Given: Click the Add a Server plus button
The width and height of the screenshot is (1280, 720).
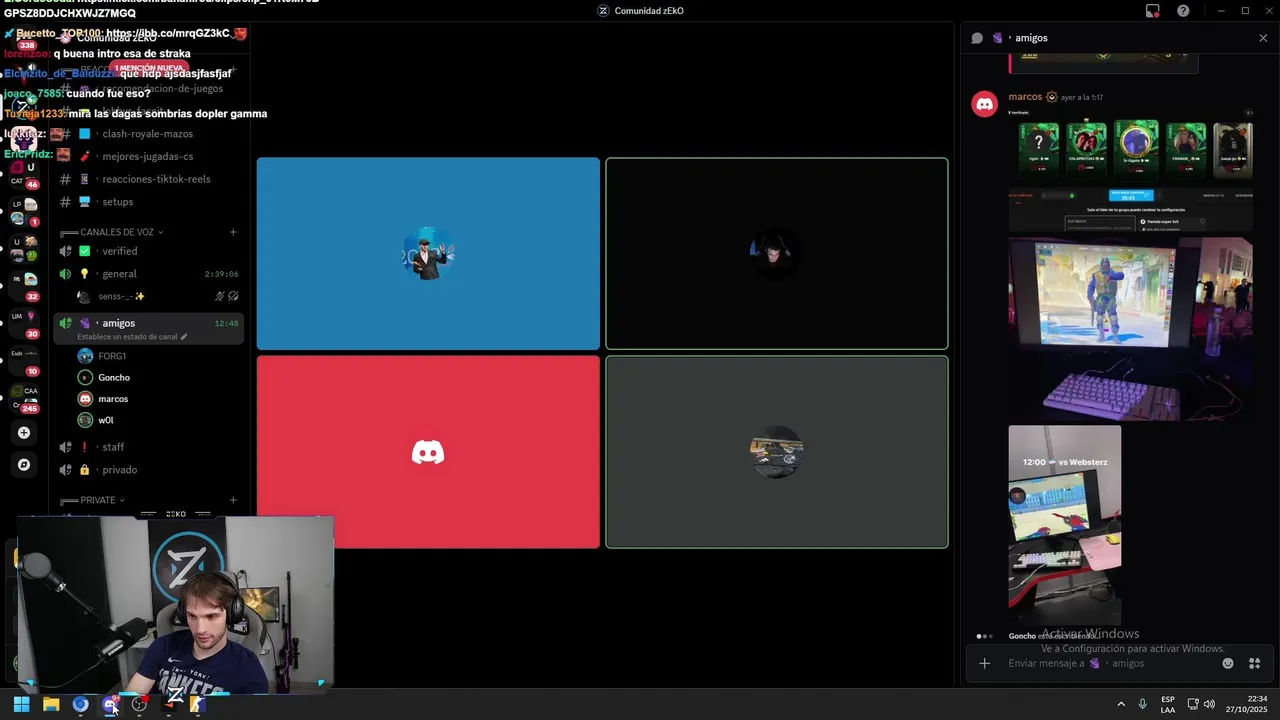Looking at the screenshot, I should (x=24, y=433).
